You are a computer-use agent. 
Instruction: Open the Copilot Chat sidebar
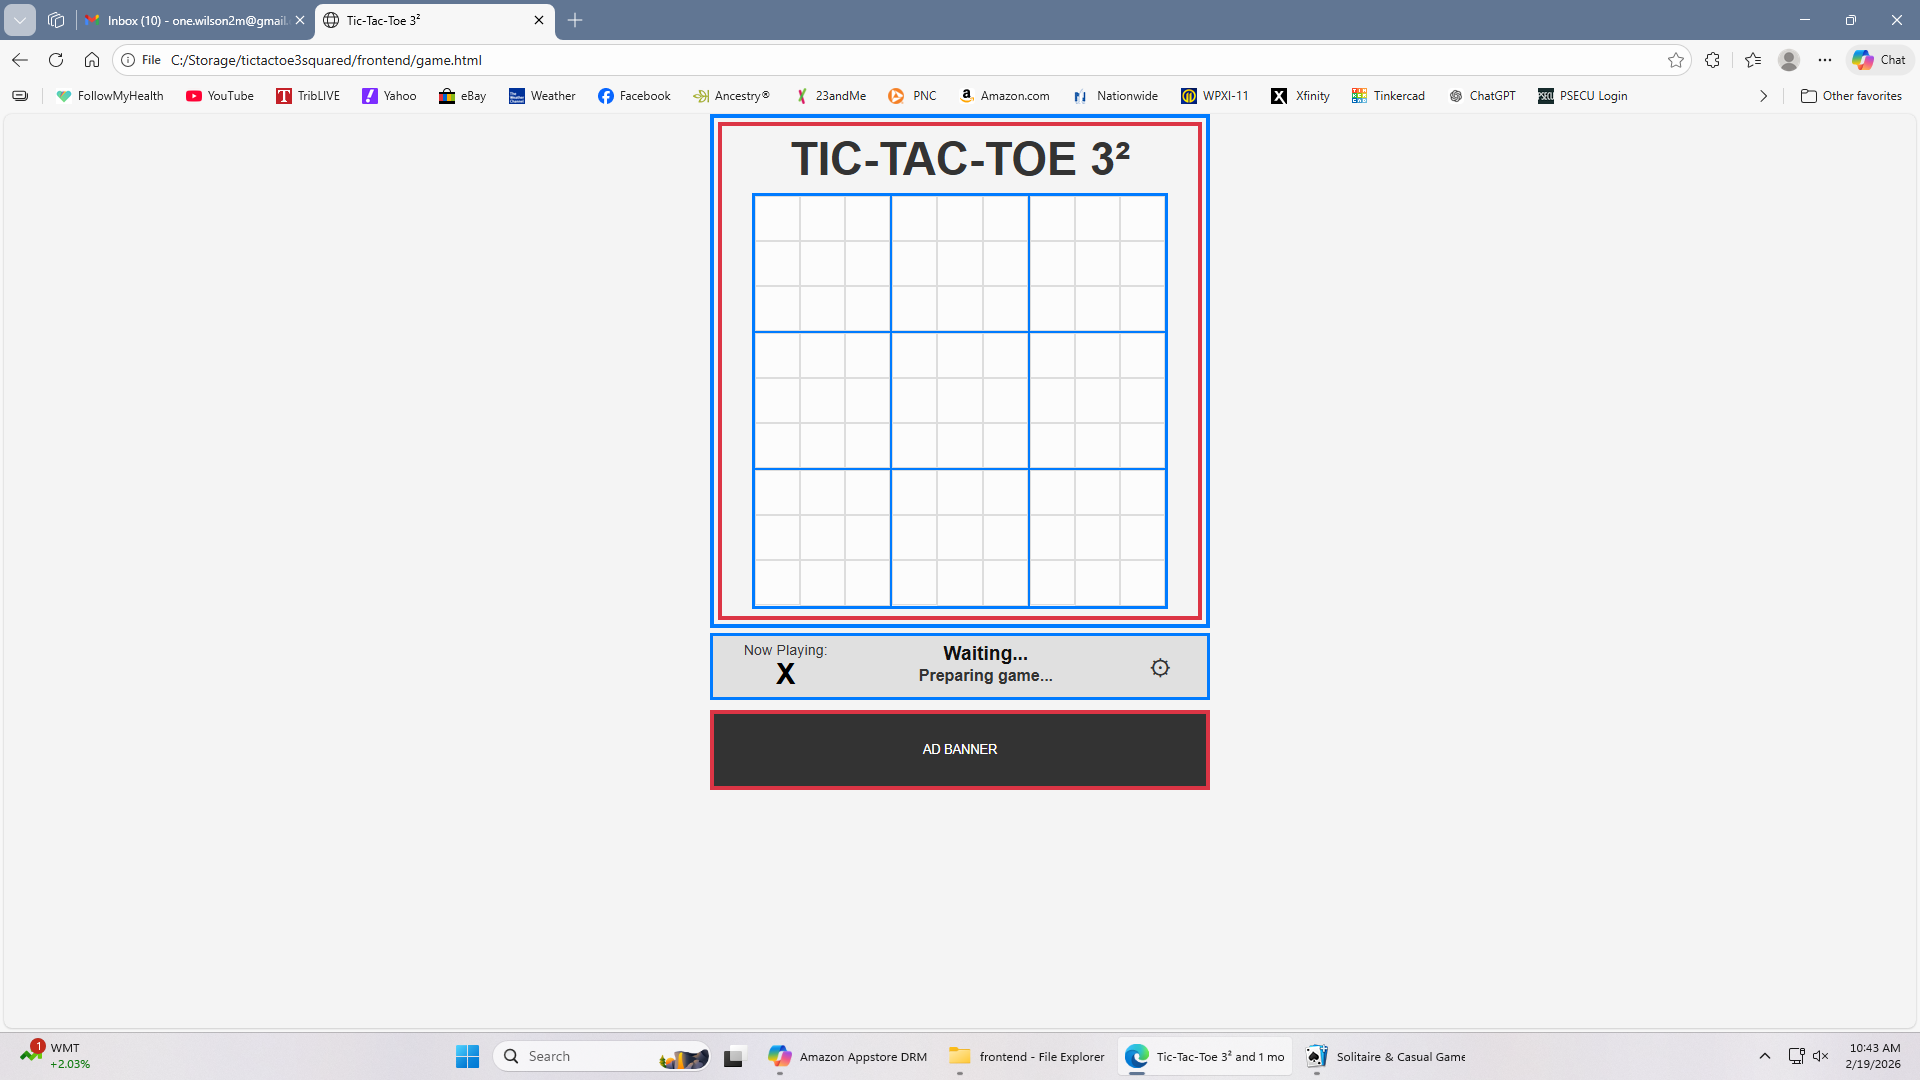pos(1877,59)
